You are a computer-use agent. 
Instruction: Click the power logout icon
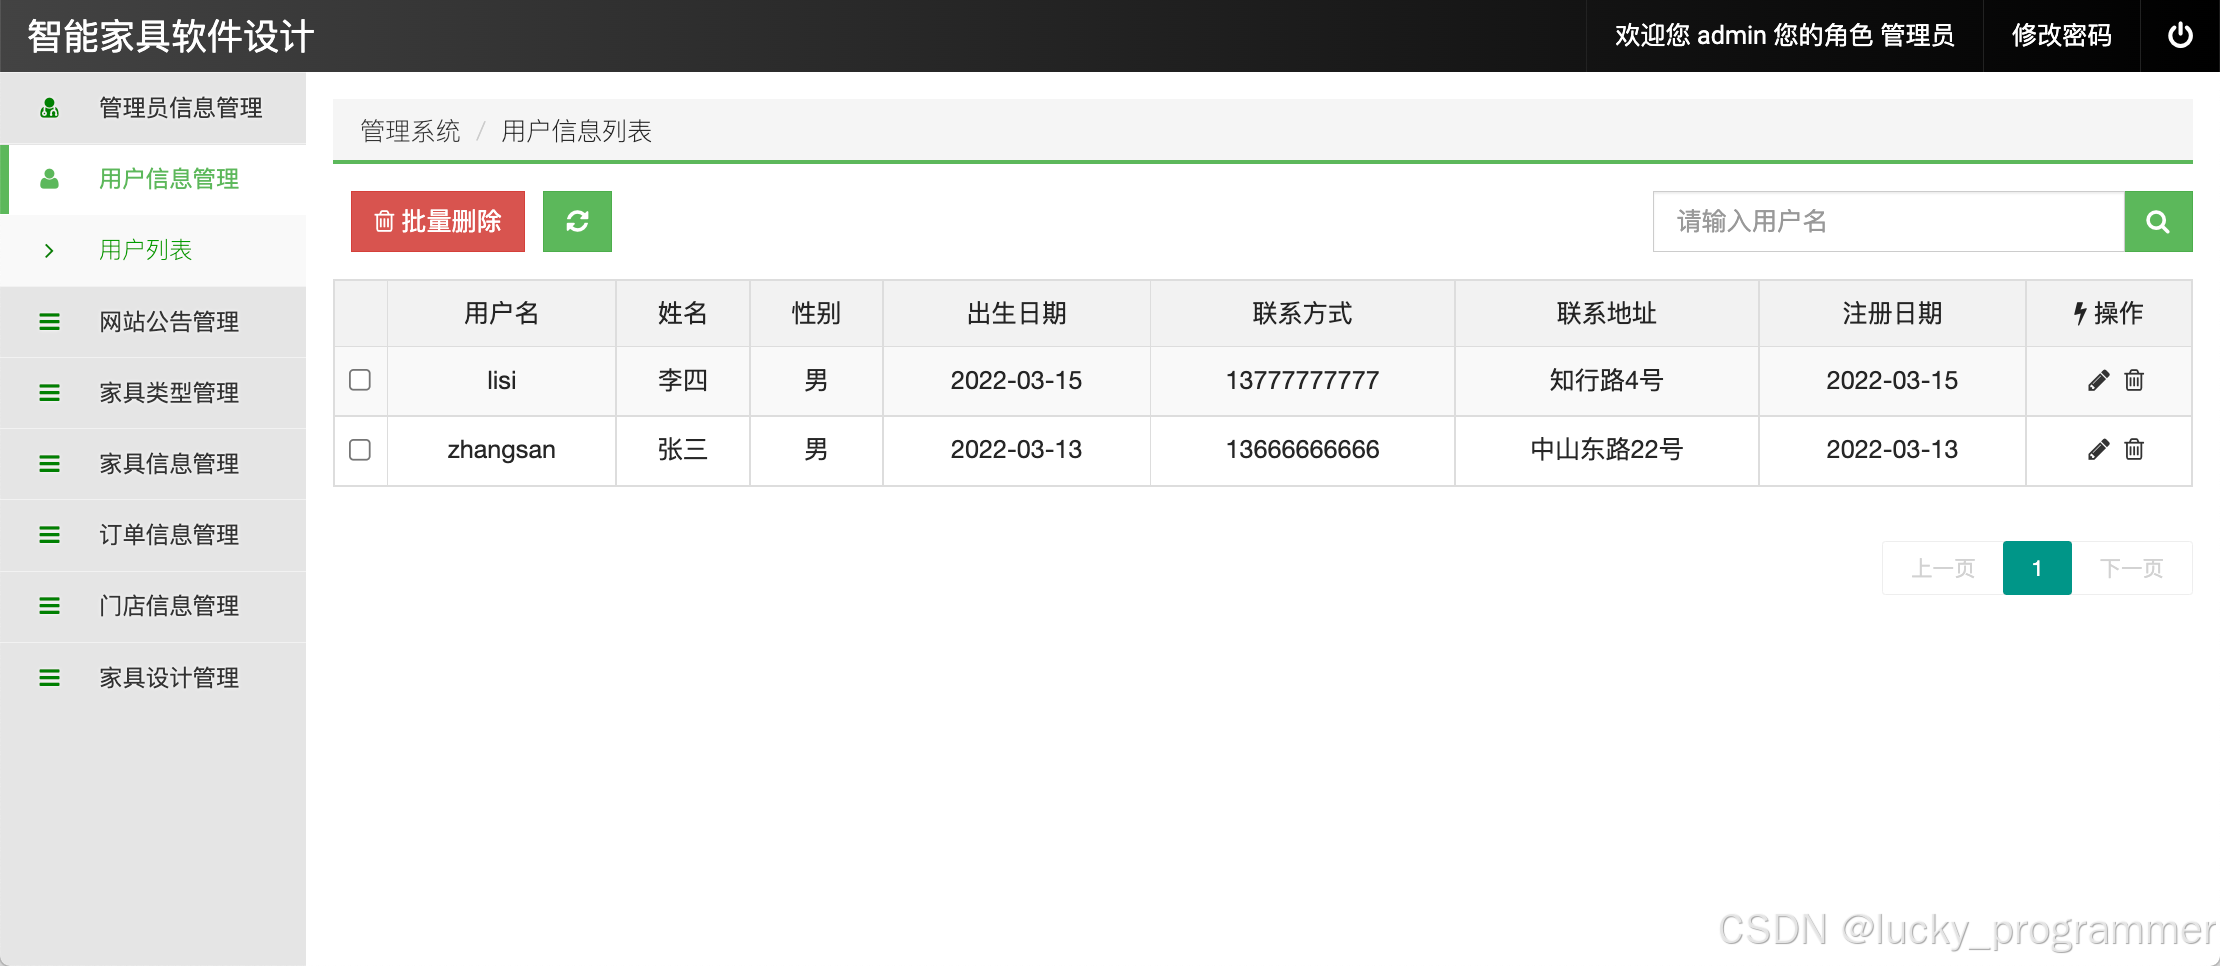(x=2180, y=35)
